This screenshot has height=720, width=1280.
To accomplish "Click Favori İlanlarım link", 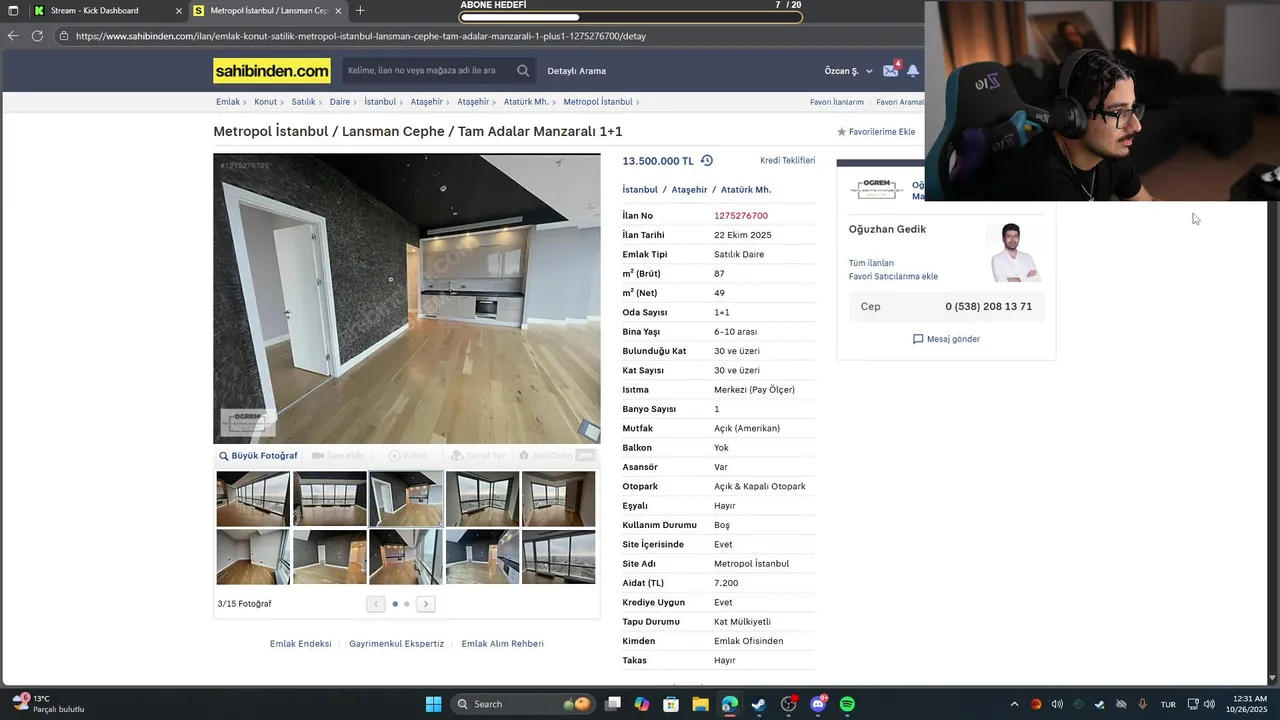I will coord(837,102).
